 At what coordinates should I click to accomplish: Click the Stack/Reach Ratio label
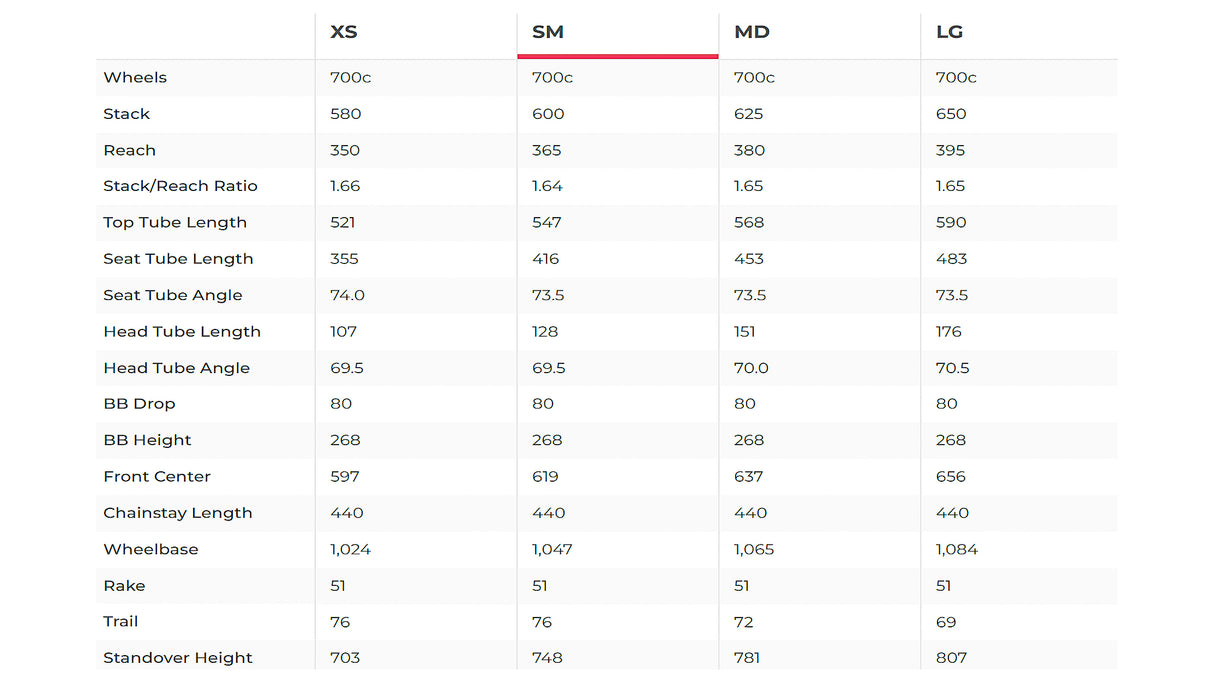click(x=180, y=186)
